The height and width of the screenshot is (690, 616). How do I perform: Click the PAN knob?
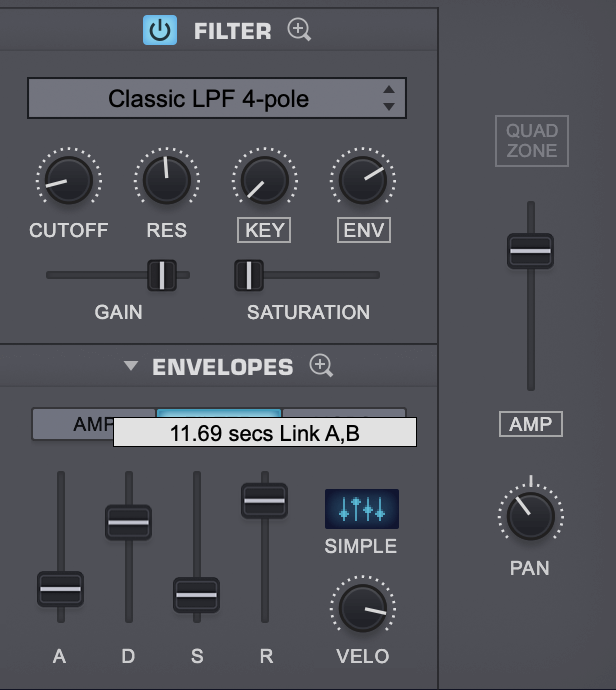531,516
